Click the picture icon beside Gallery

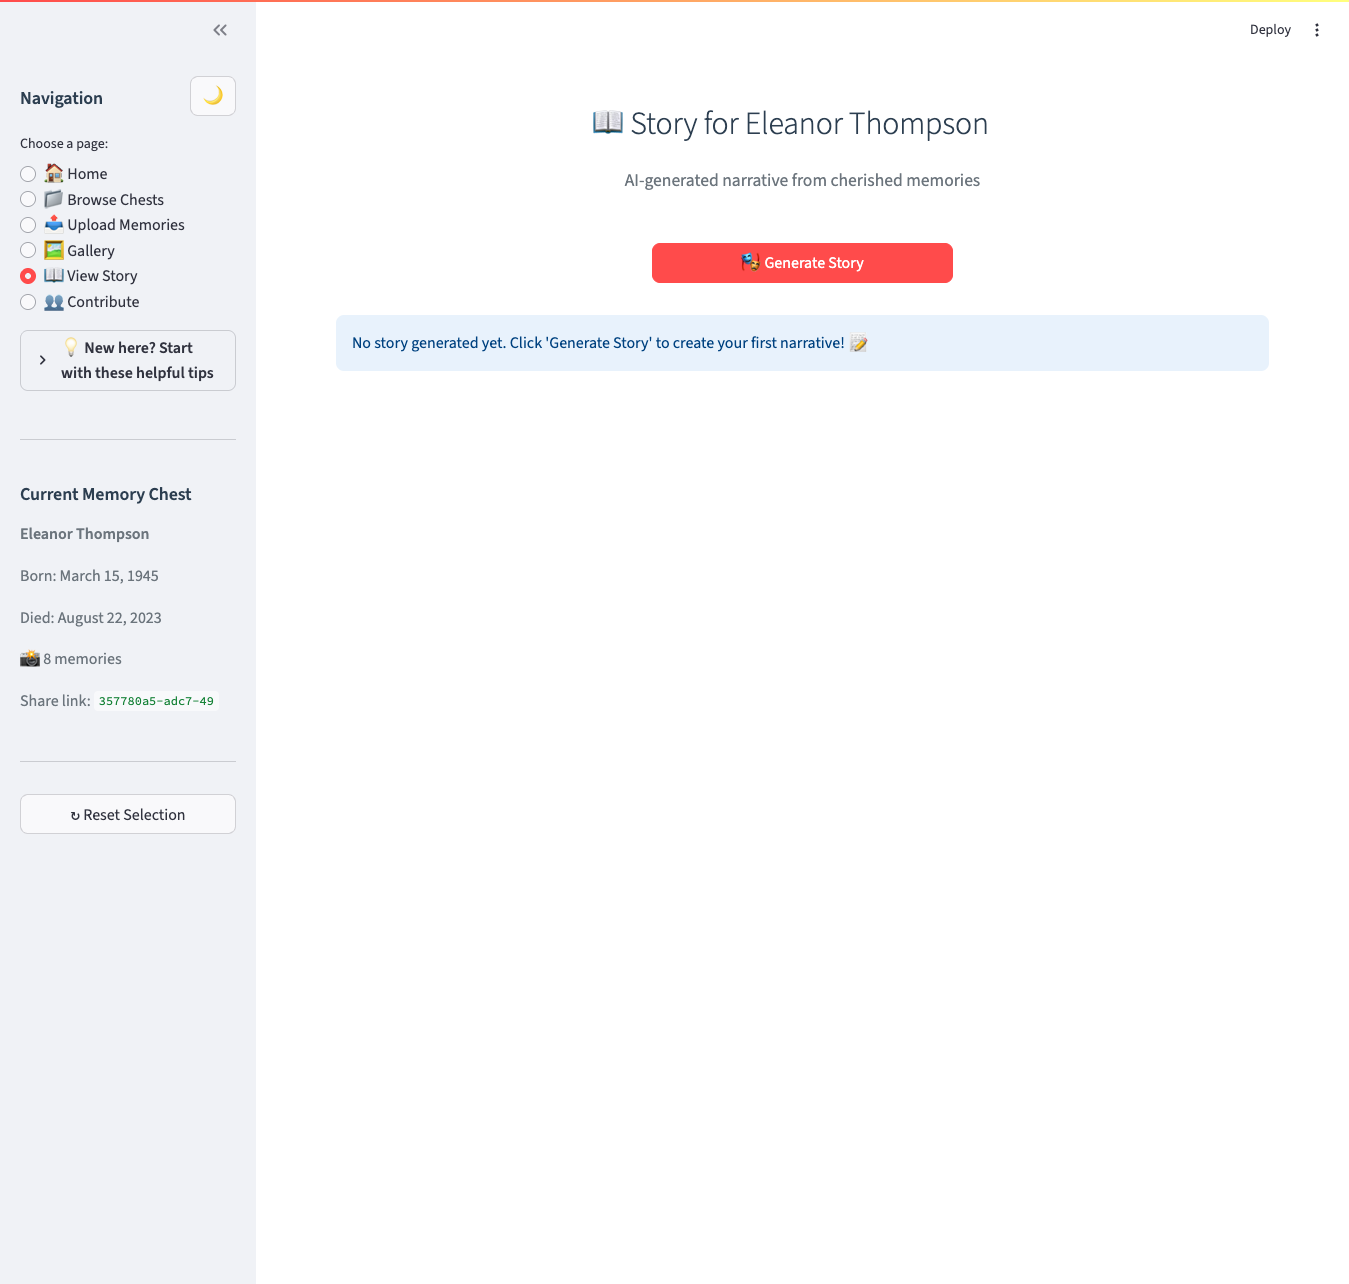click(54, 250)
